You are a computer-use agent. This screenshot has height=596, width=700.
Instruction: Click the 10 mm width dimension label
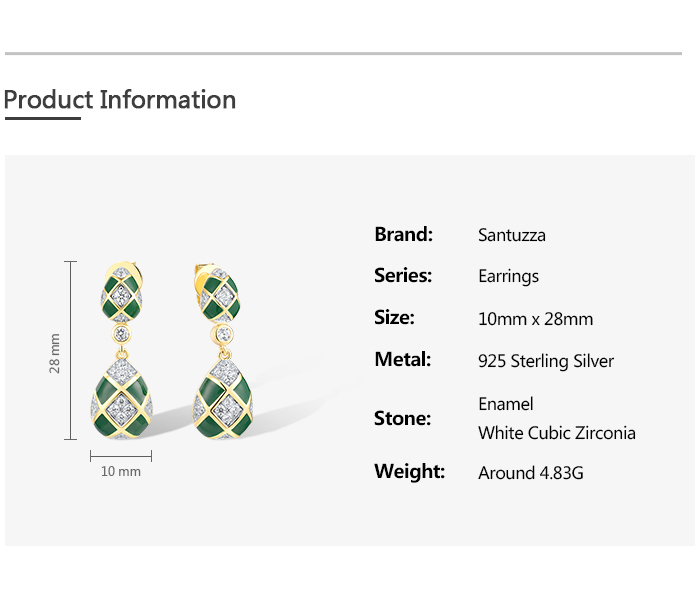pyautogui.click(x=121, y=471)
